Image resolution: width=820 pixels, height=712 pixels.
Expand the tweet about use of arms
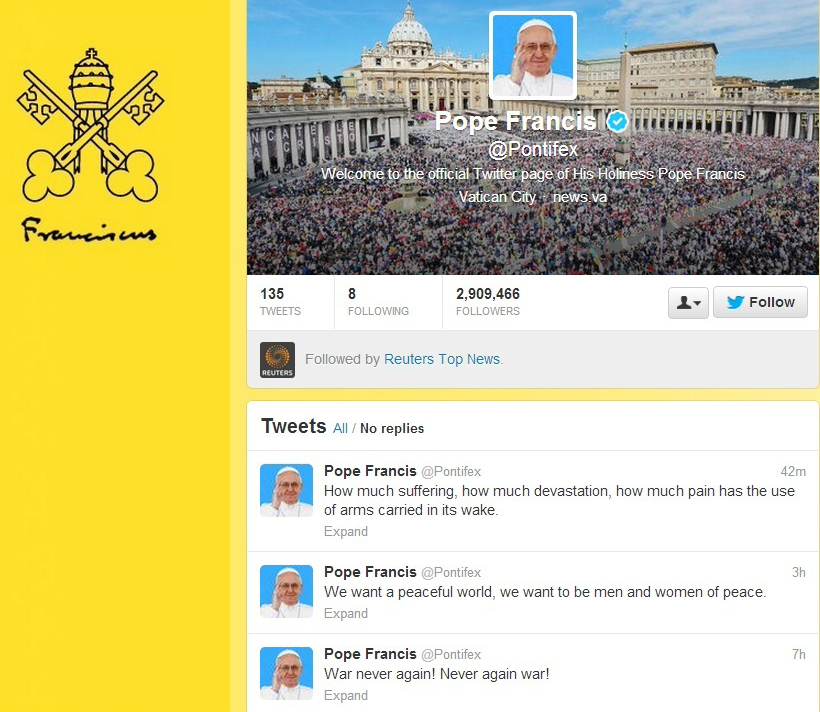[346, 532]
